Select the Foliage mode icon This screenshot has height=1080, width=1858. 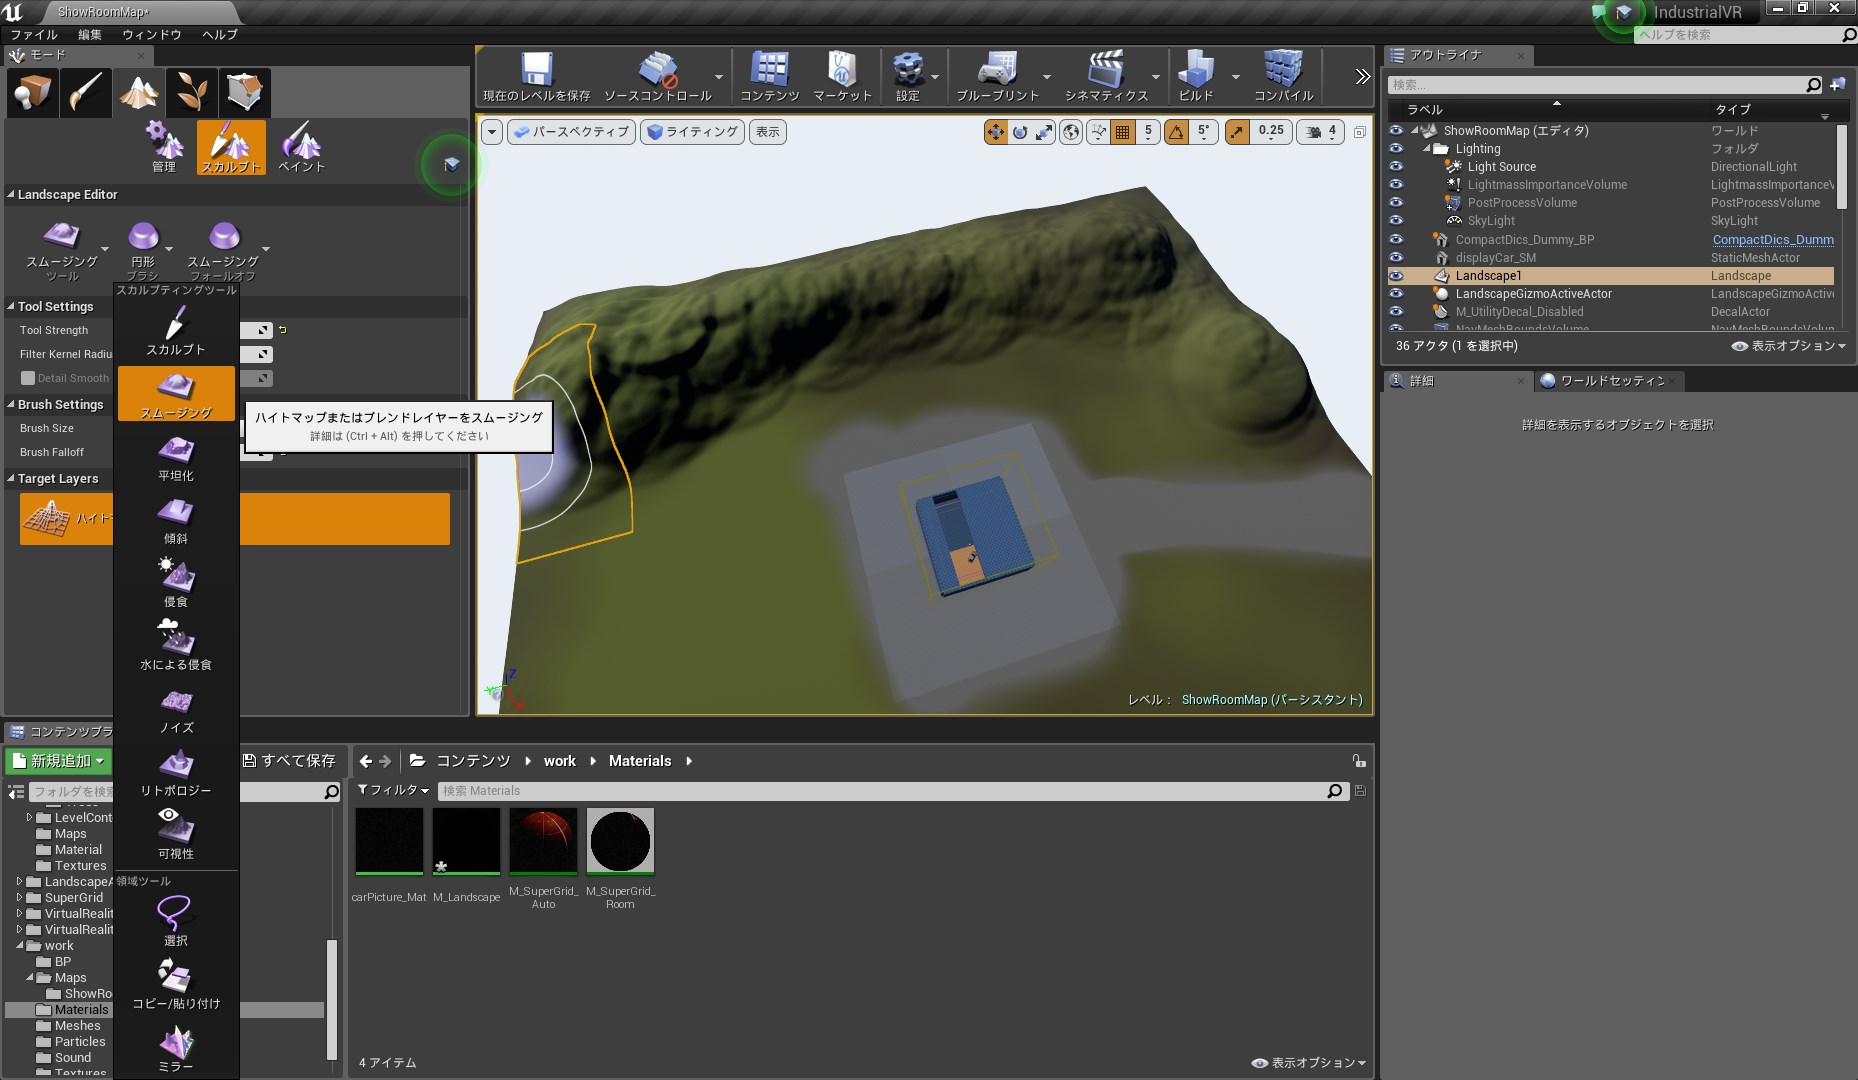[x=192, y=92]
